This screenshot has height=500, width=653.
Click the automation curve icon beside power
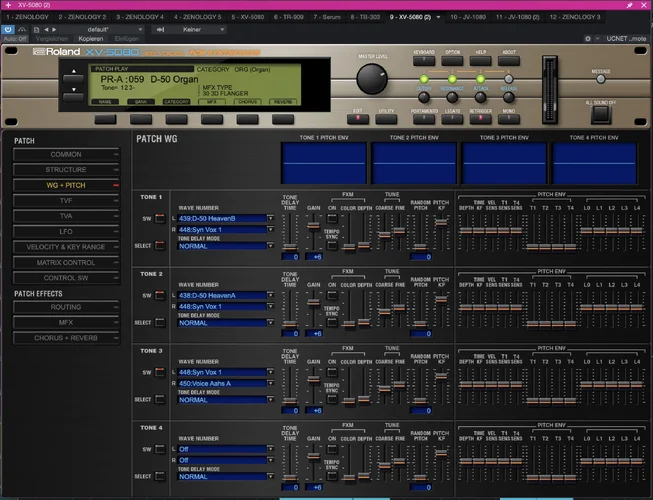click(x=22, y=30)
